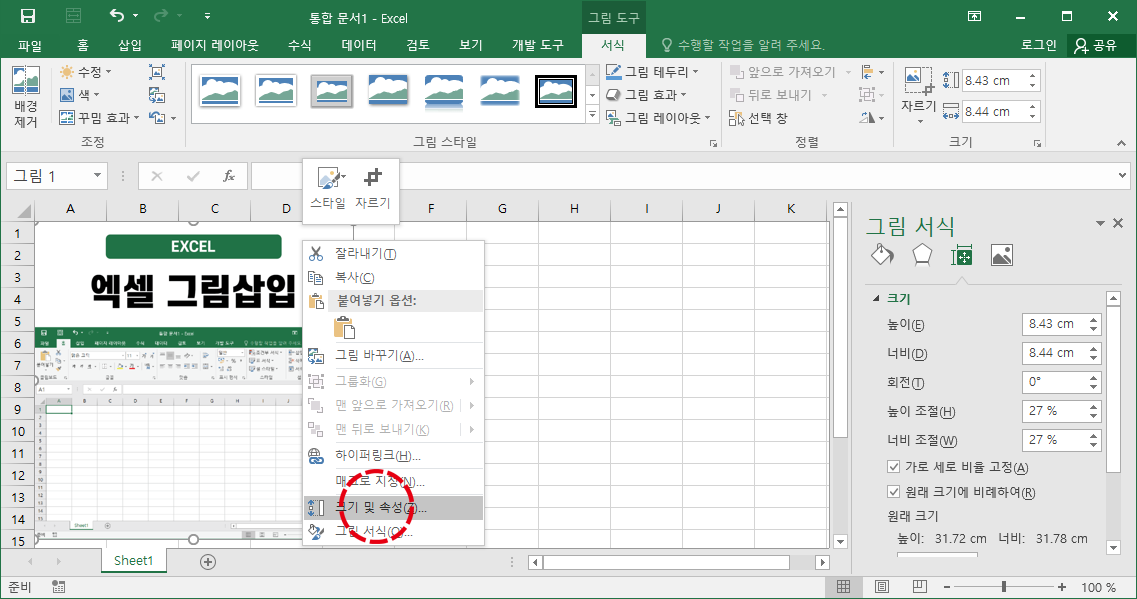
Task: Expand the formula bar
Action: click(1122, 175)
